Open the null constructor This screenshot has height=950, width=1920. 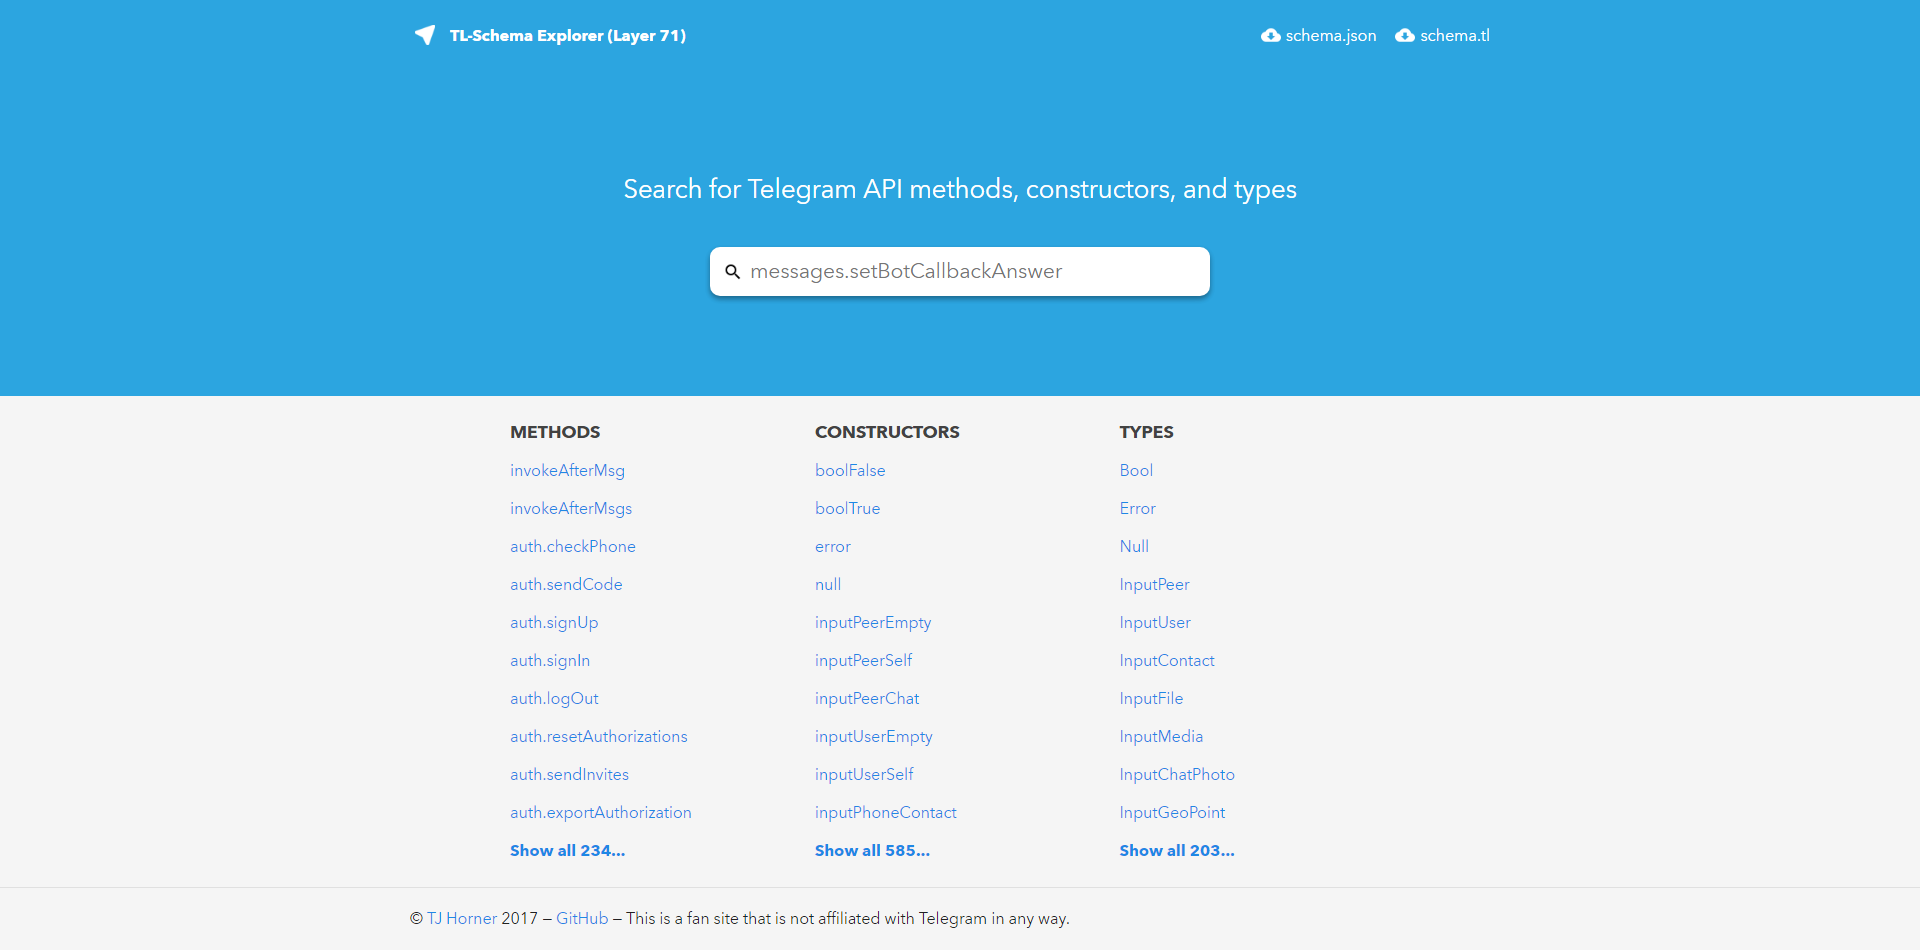(x=828, y=584)
